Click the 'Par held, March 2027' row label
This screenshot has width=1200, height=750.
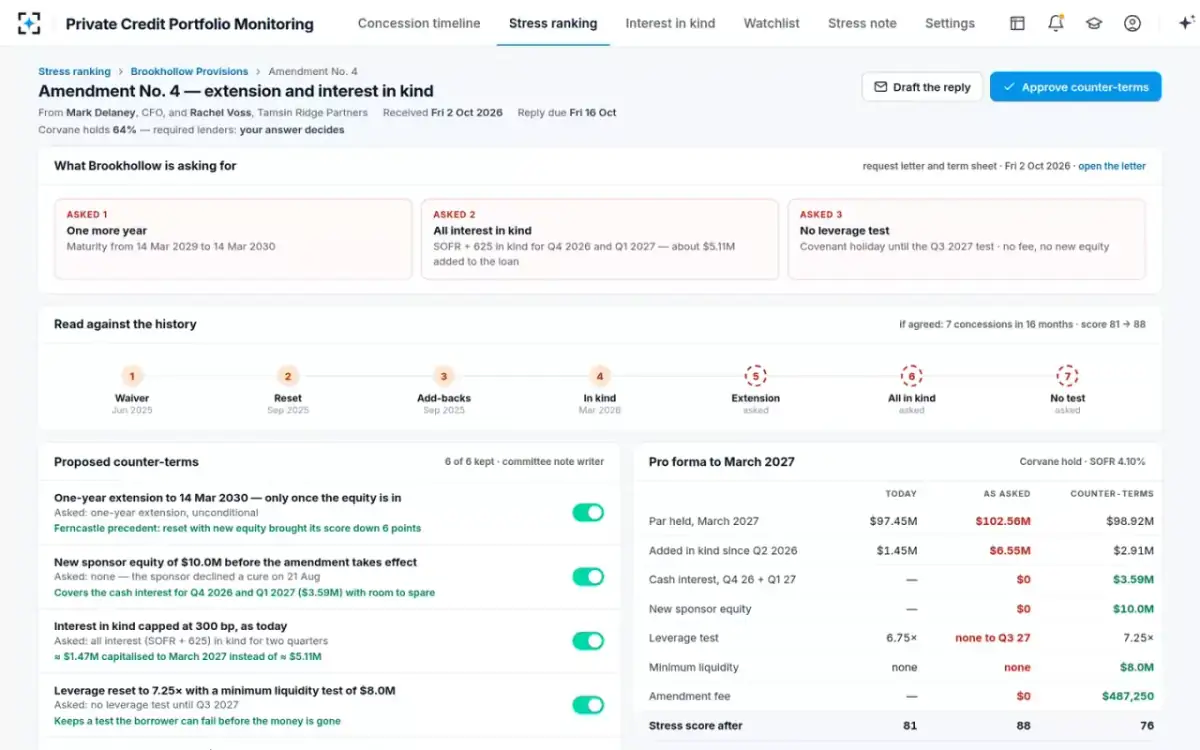(704, 521)
